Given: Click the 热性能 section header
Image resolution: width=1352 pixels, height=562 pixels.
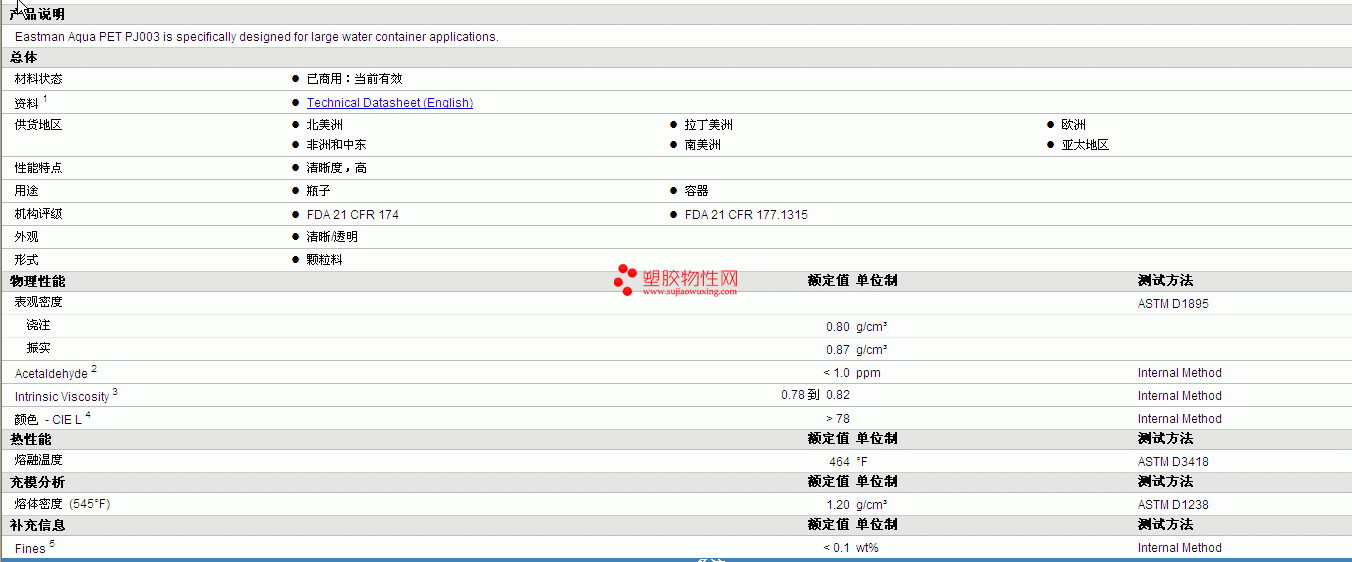Looking at the screenshot, I should pos(30,439).
